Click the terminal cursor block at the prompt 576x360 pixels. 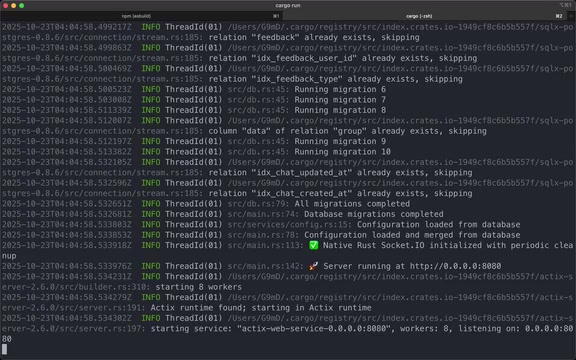4,349
